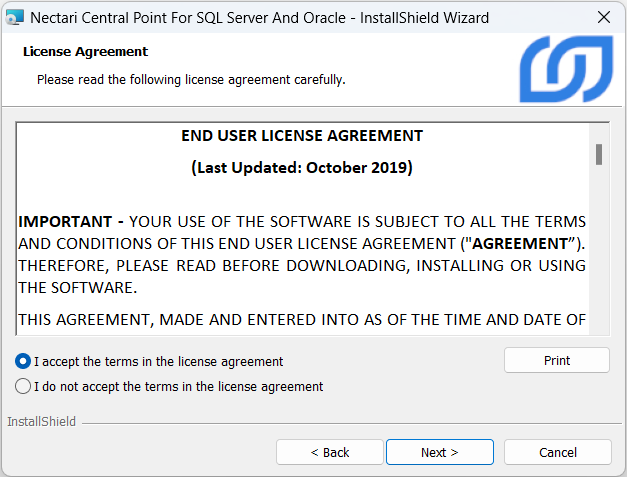
Task: Click the 'InstallShield' label at bottom left
Action: [41, 422]
